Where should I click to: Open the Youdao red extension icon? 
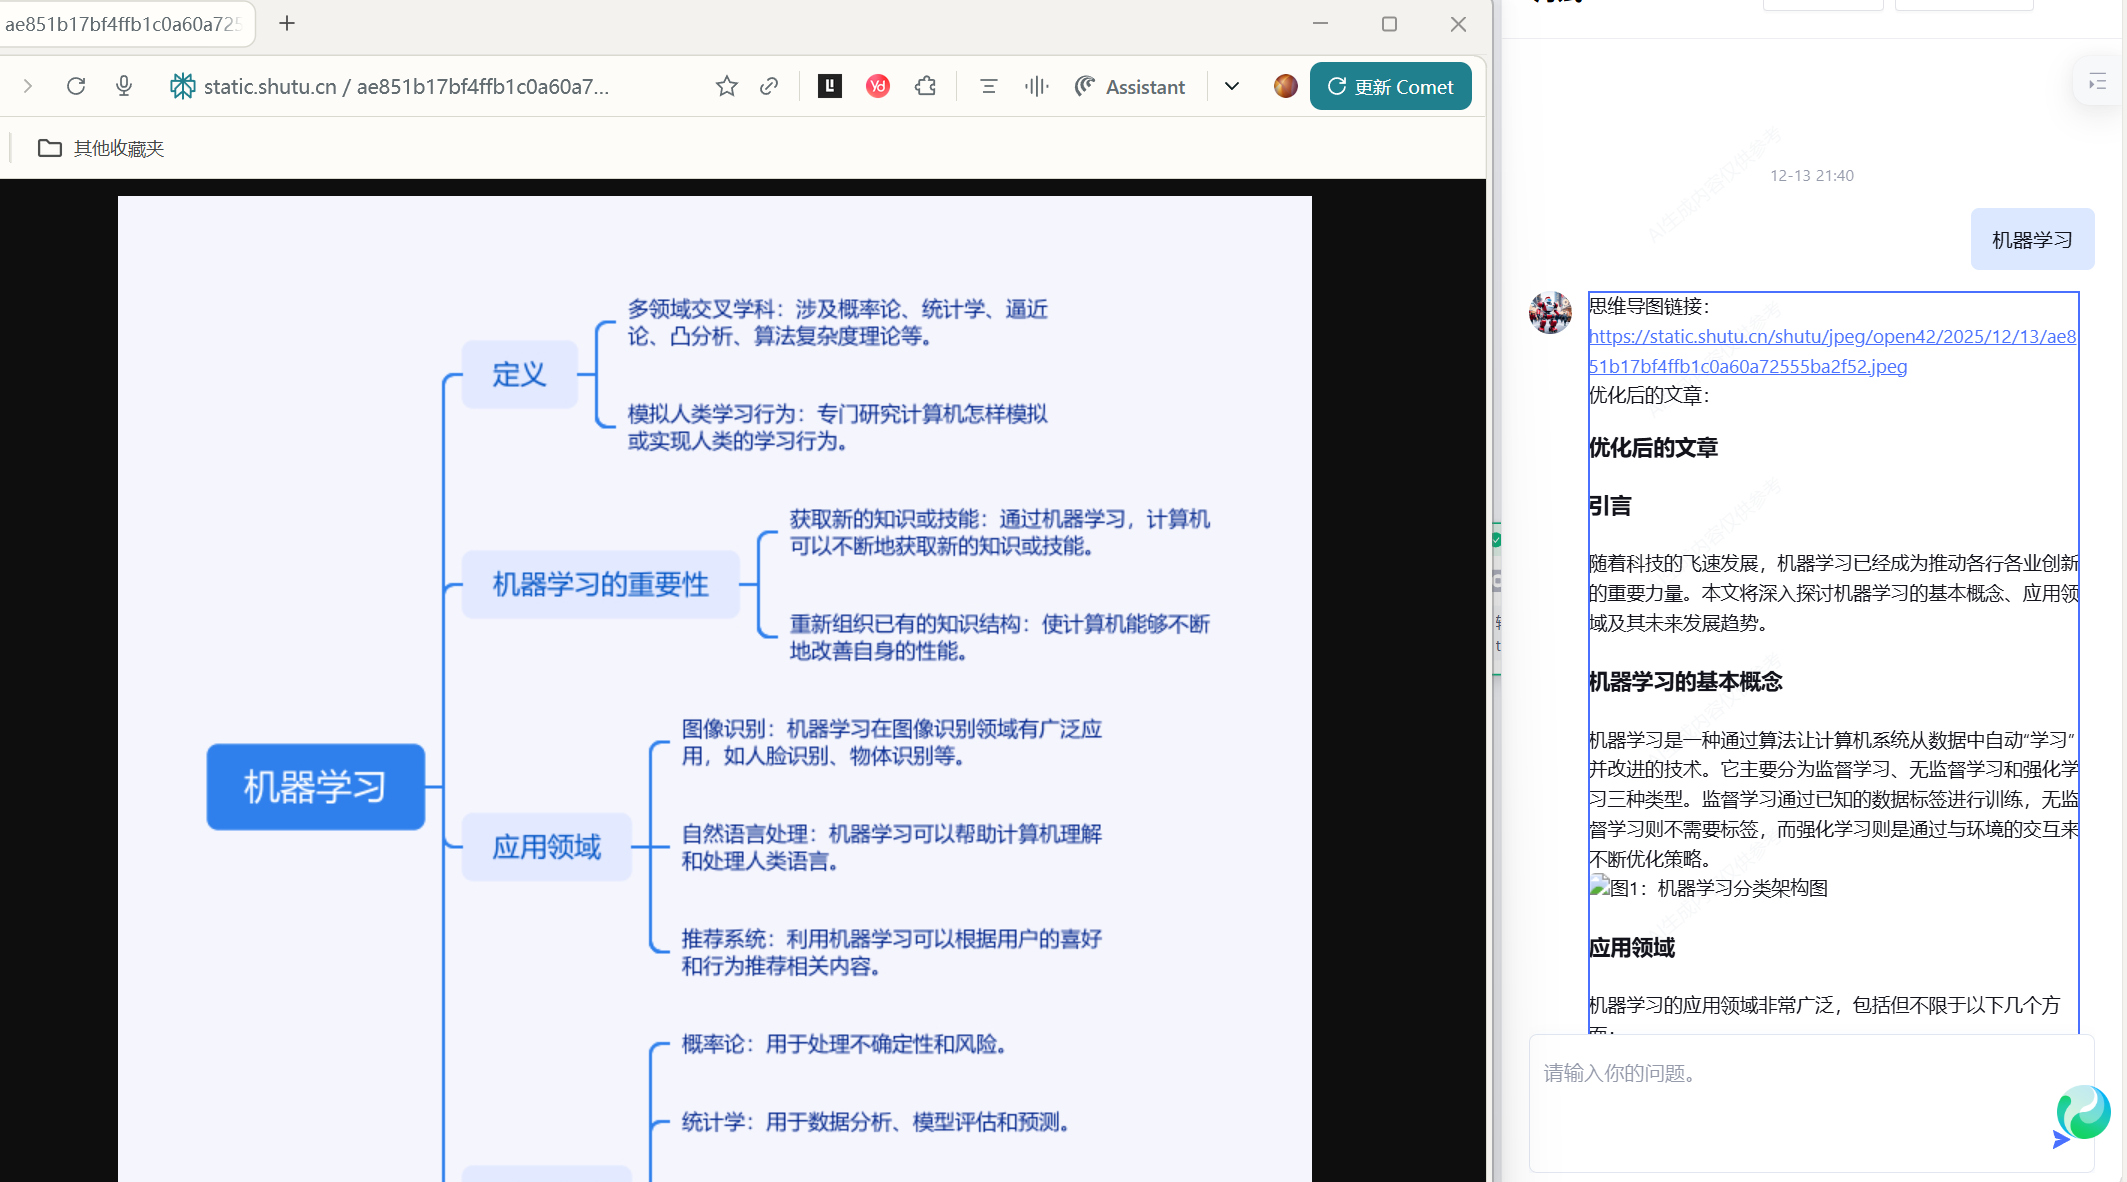pyautogui.click(x=877, y=86)
